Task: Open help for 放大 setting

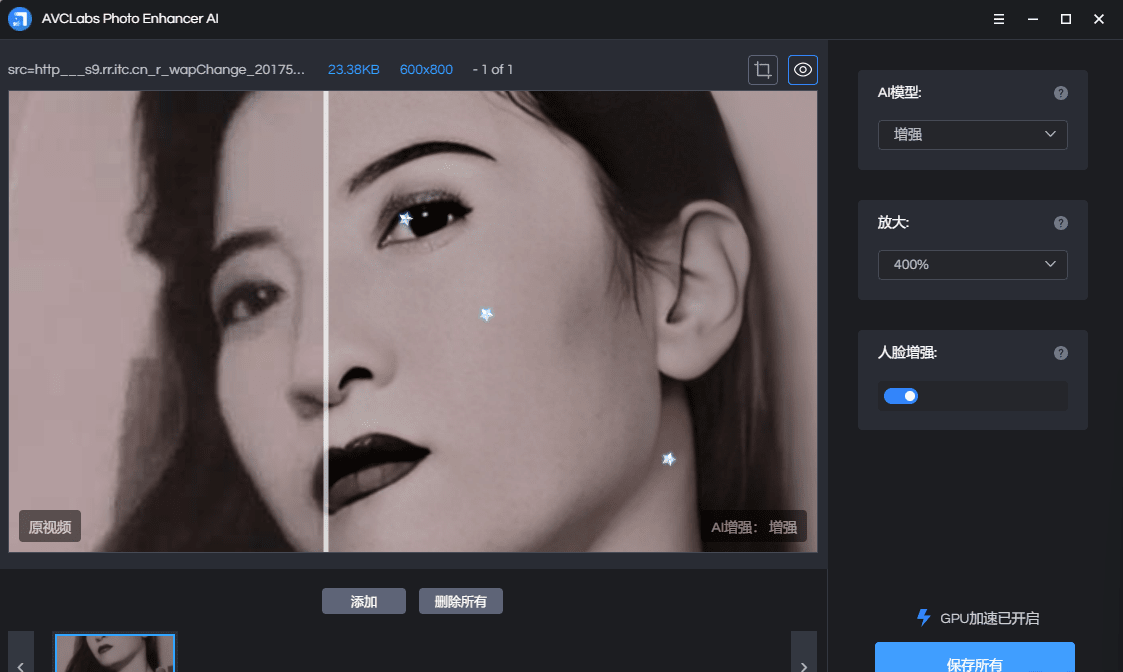Action: click(x=1061, y=223)
